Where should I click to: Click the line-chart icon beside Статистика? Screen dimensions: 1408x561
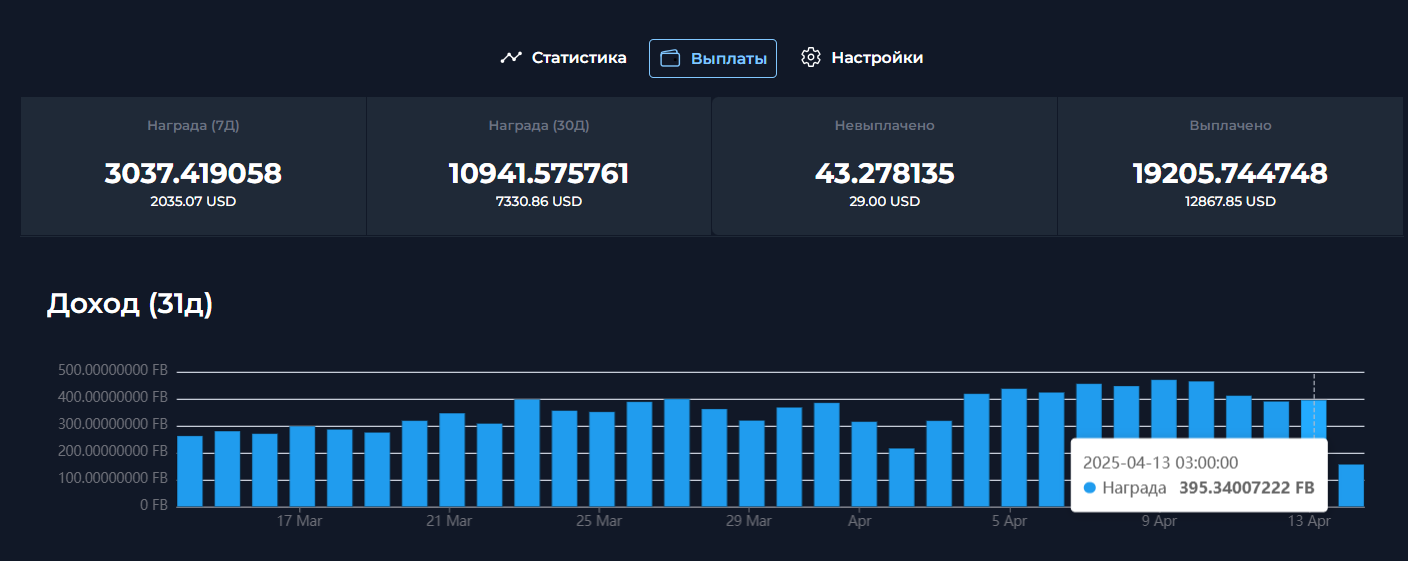tap(511, 57)
